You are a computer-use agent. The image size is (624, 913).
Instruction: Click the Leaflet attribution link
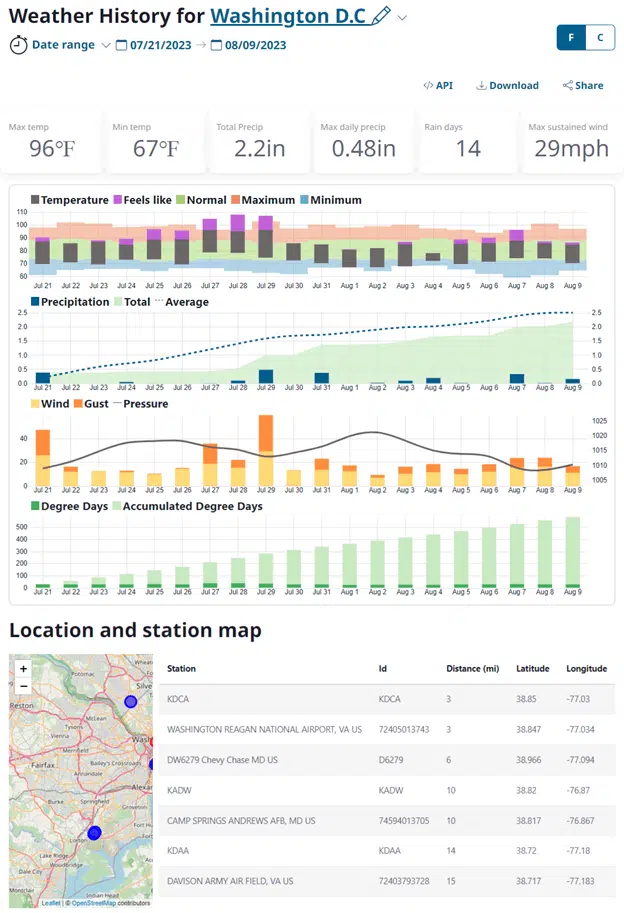pos(50,903)
